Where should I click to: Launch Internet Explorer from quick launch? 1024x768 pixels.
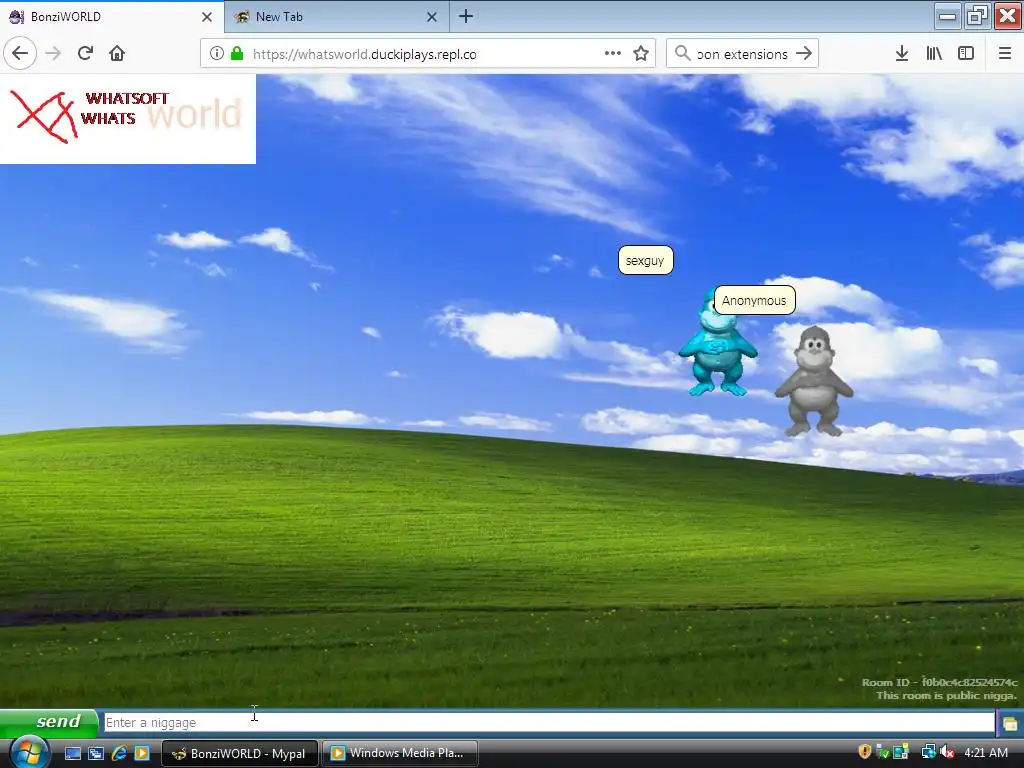coord(119,753)
